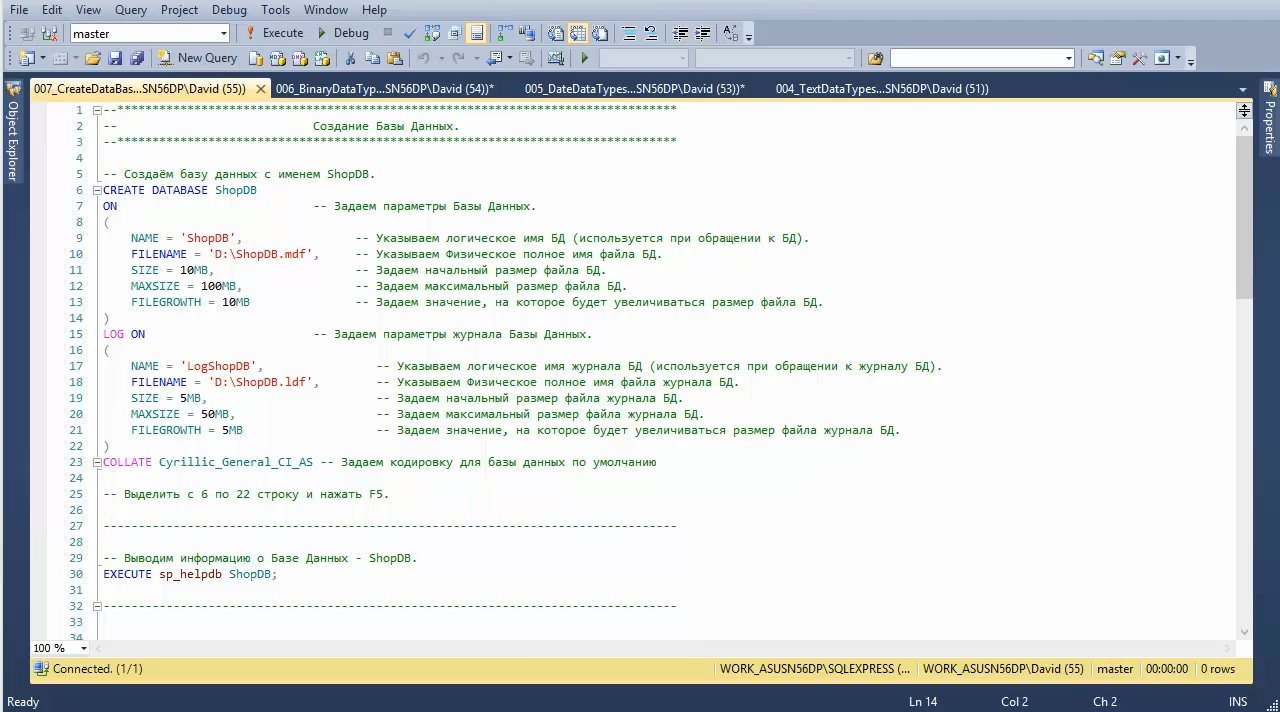Open an Analysis Services XMLA Query
1280x712 pixels.
click(321, 58)
